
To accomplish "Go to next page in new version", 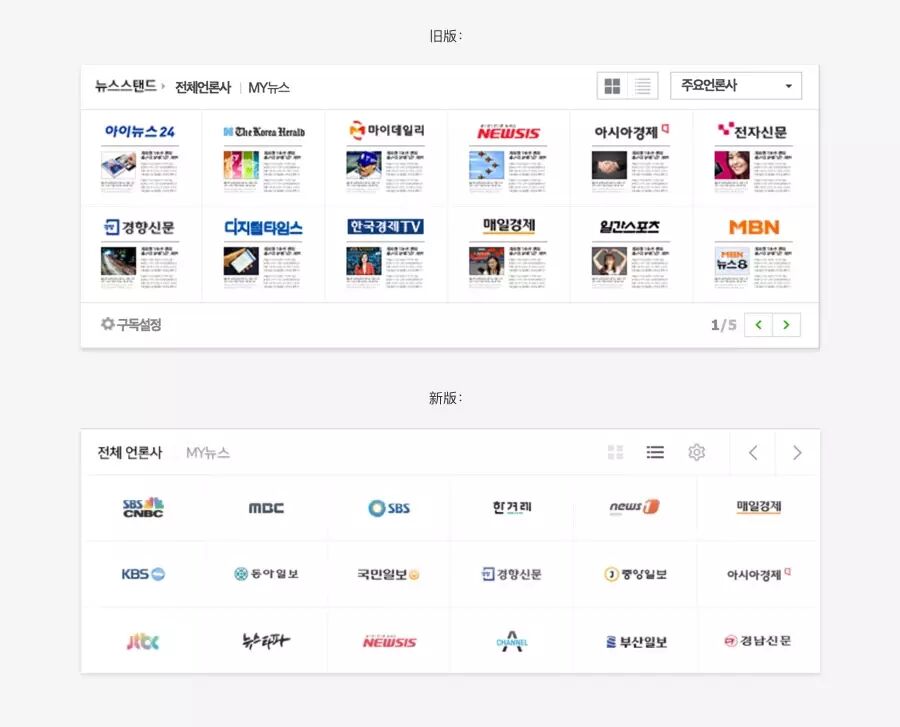I will click(x=797, y=453).
